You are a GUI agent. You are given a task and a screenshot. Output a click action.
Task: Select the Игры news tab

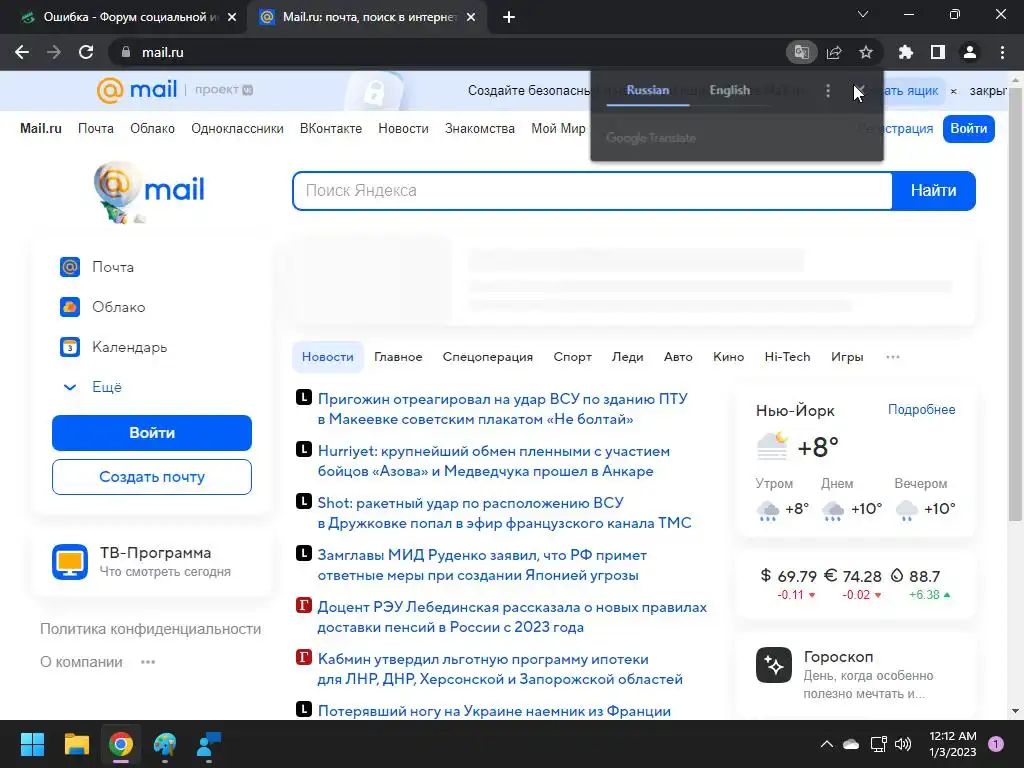847,357
